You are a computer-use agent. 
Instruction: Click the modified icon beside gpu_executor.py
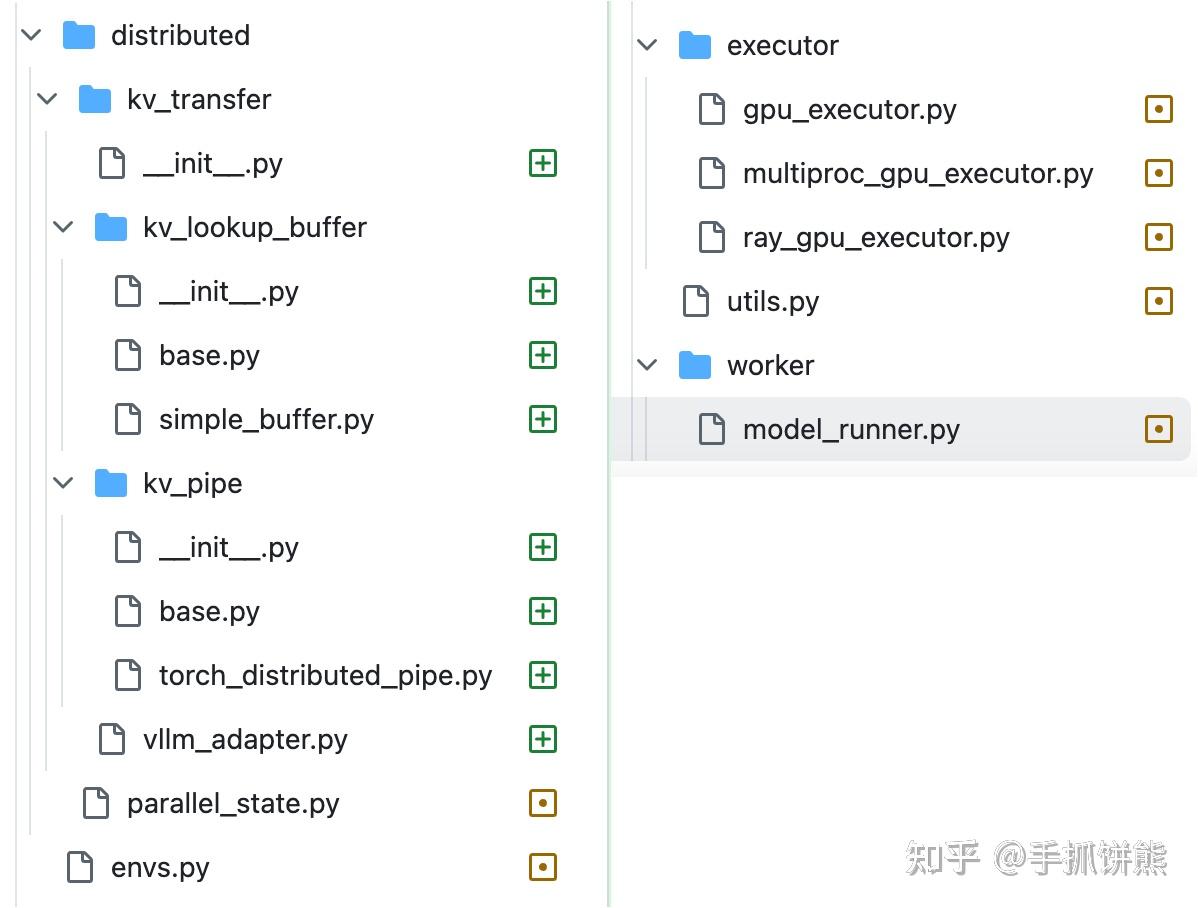click(x=1158, y=109)
